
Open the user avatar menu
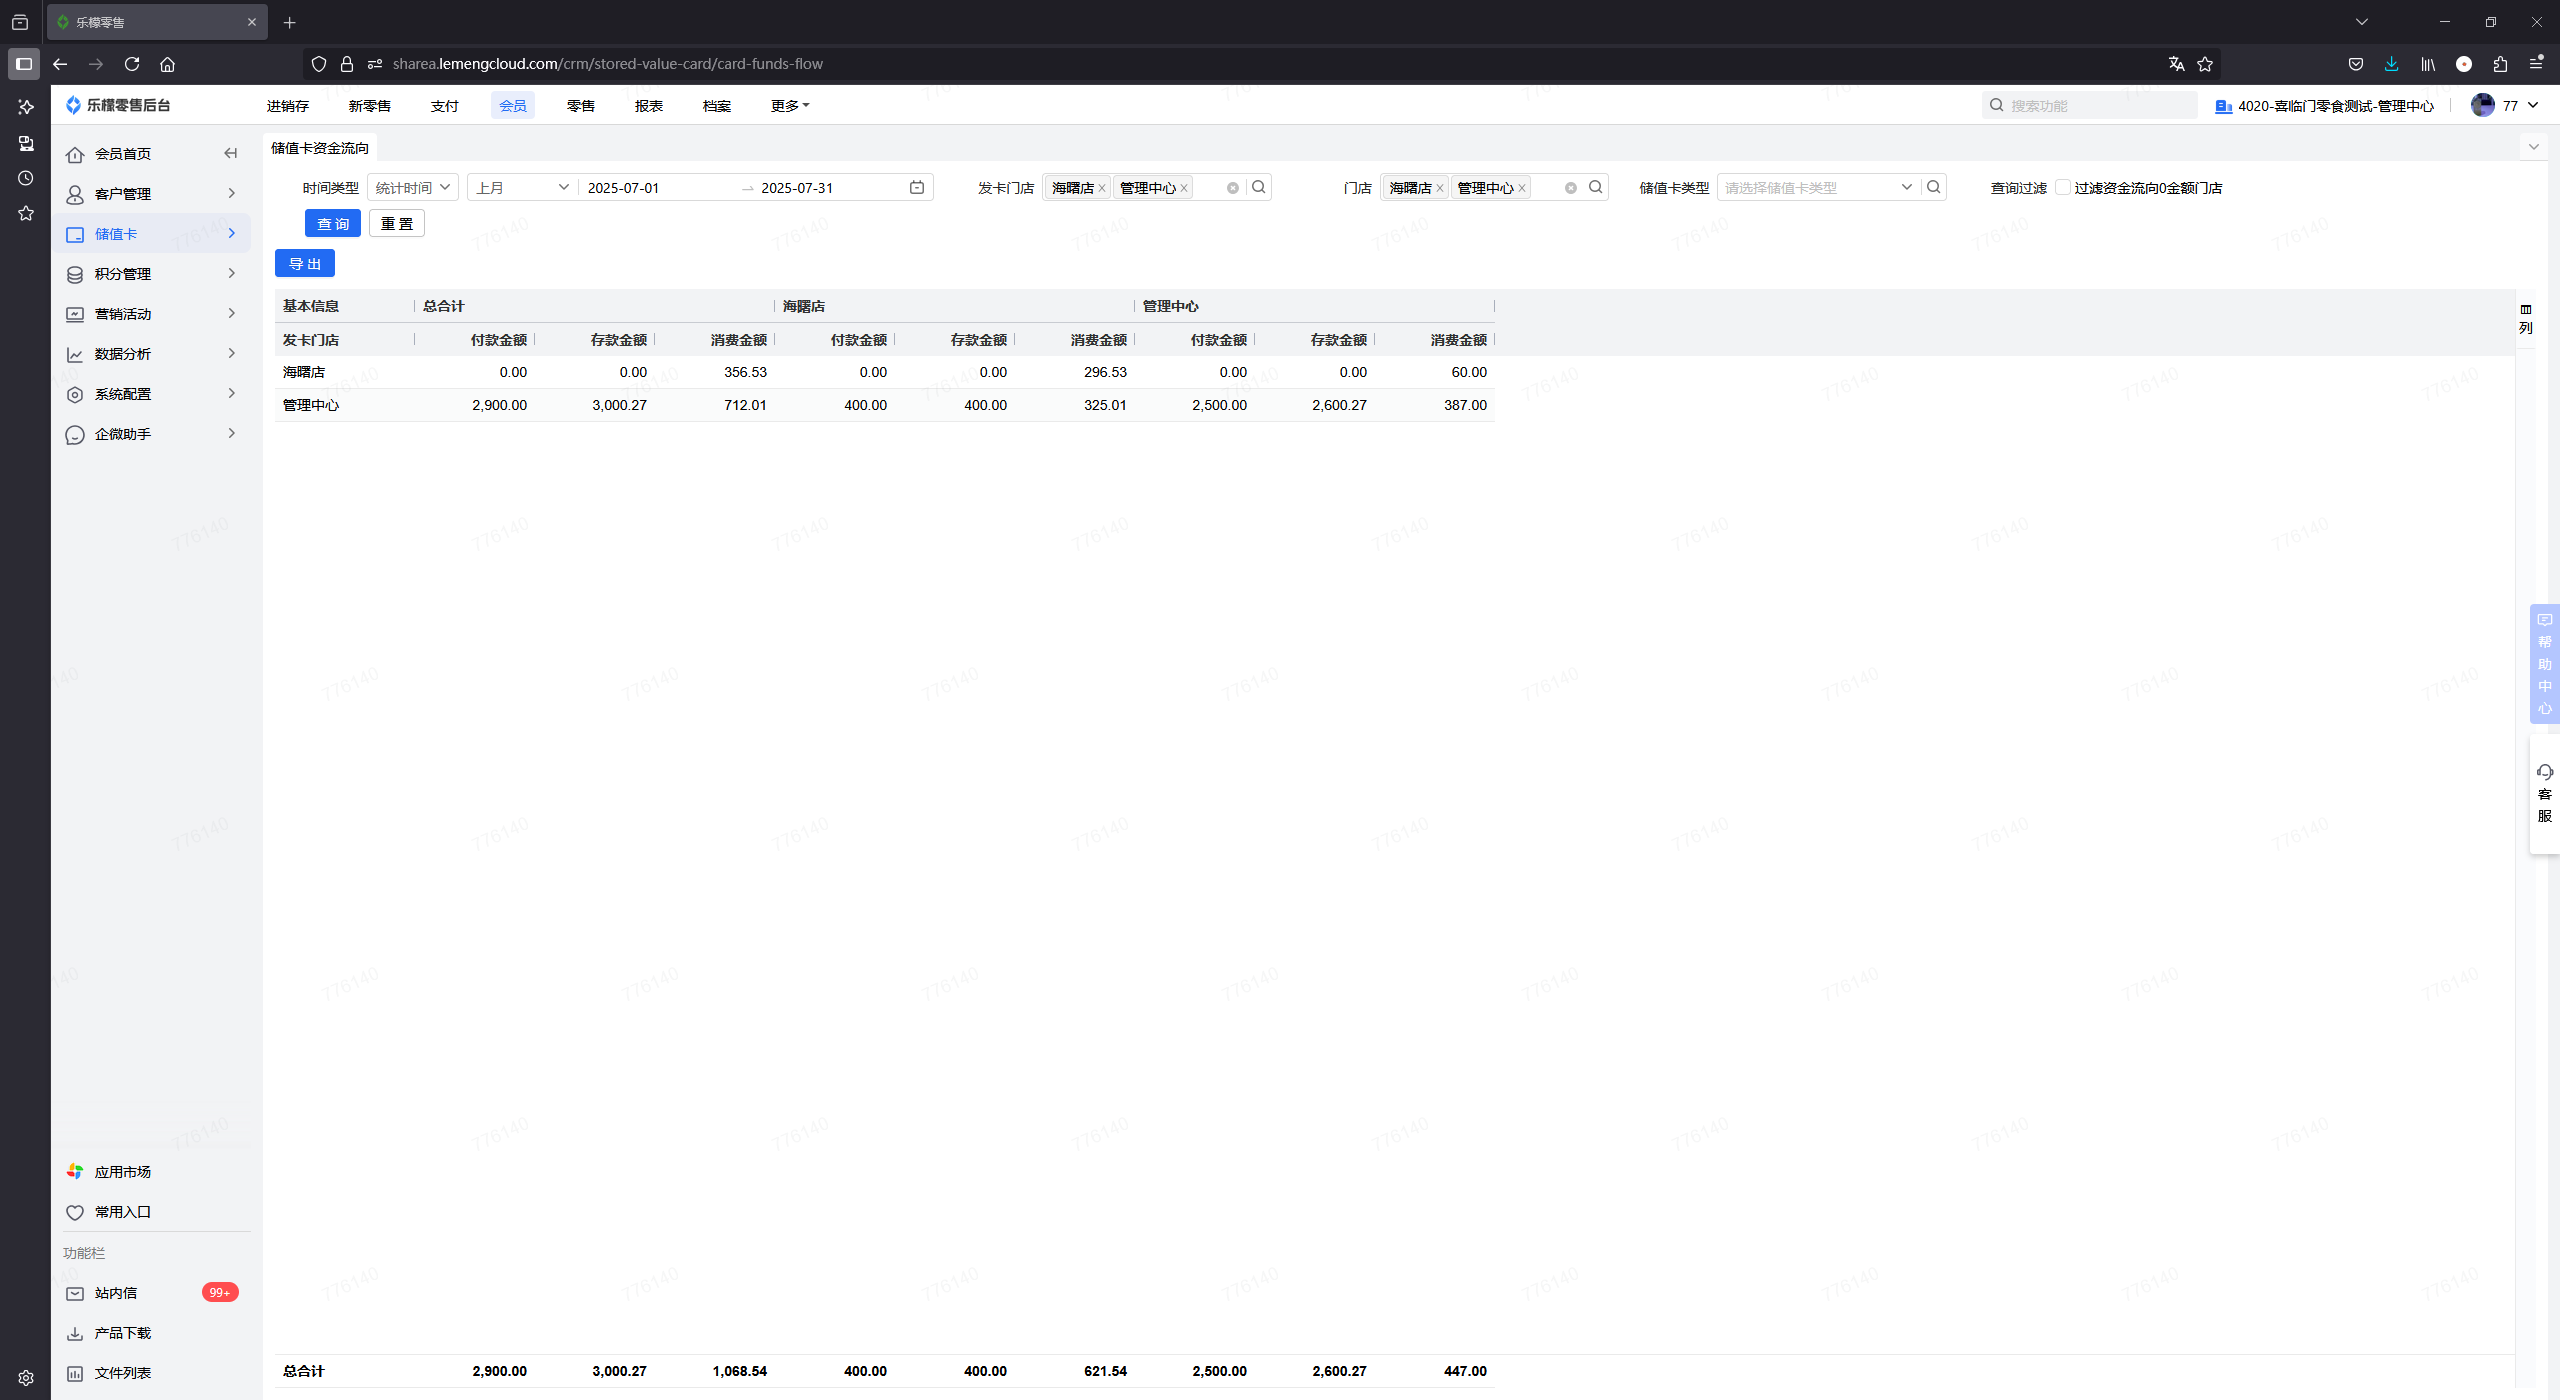click(2504, 105)
